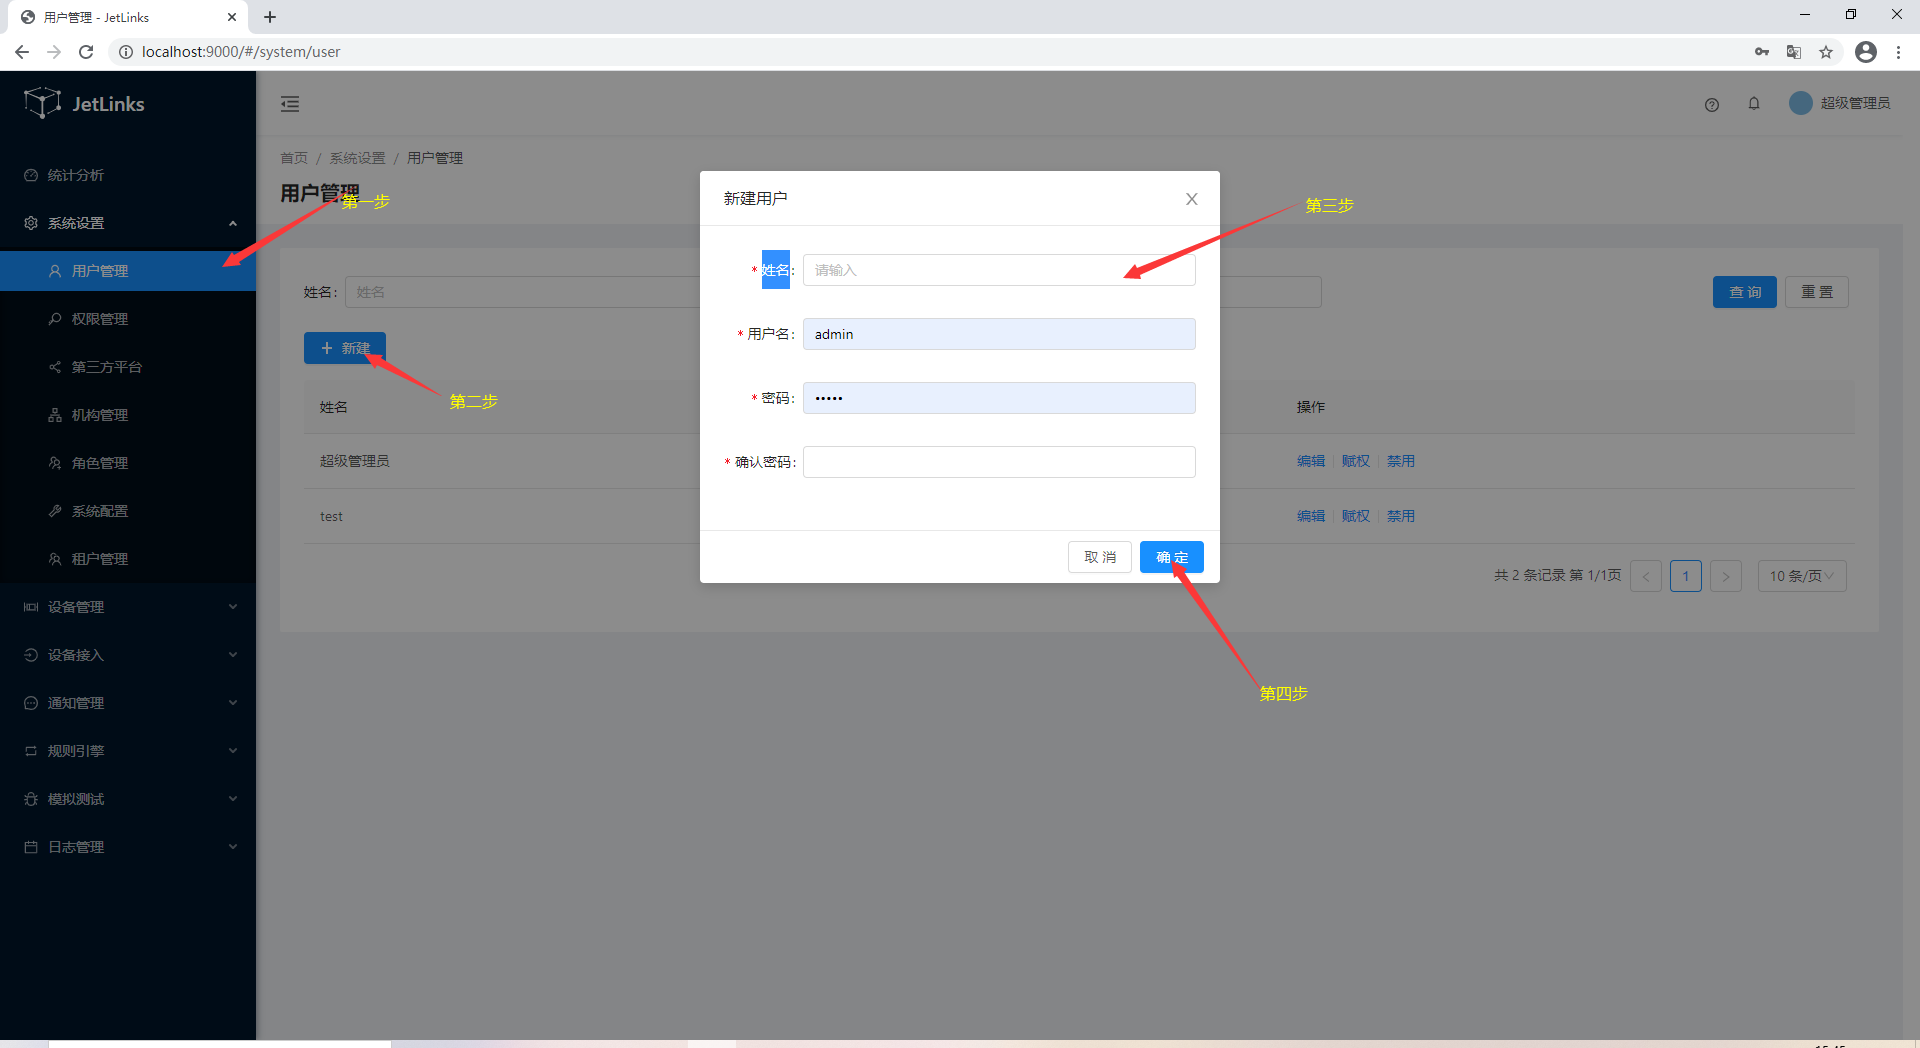Open a new browser tab

coord(270,17)
